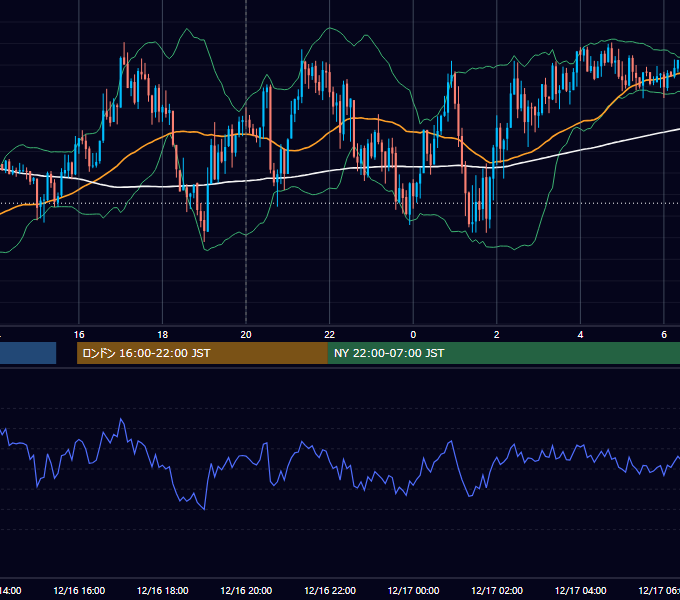This screenshot has width=680, height=600.
Task: Click the '20' hour axis label
Action: (246, 335)
